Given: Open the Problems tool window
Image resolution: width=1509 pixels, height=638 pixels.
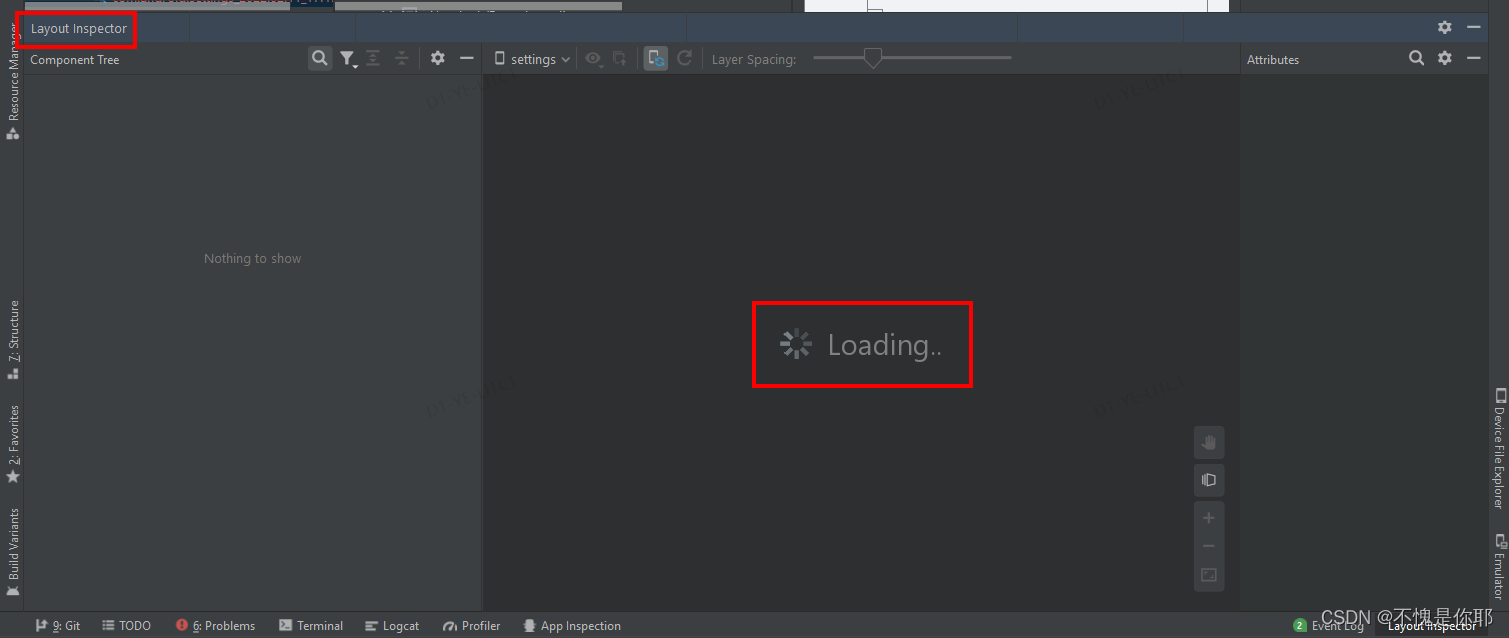Looking at the screenshot, I should tap(215, 626).
